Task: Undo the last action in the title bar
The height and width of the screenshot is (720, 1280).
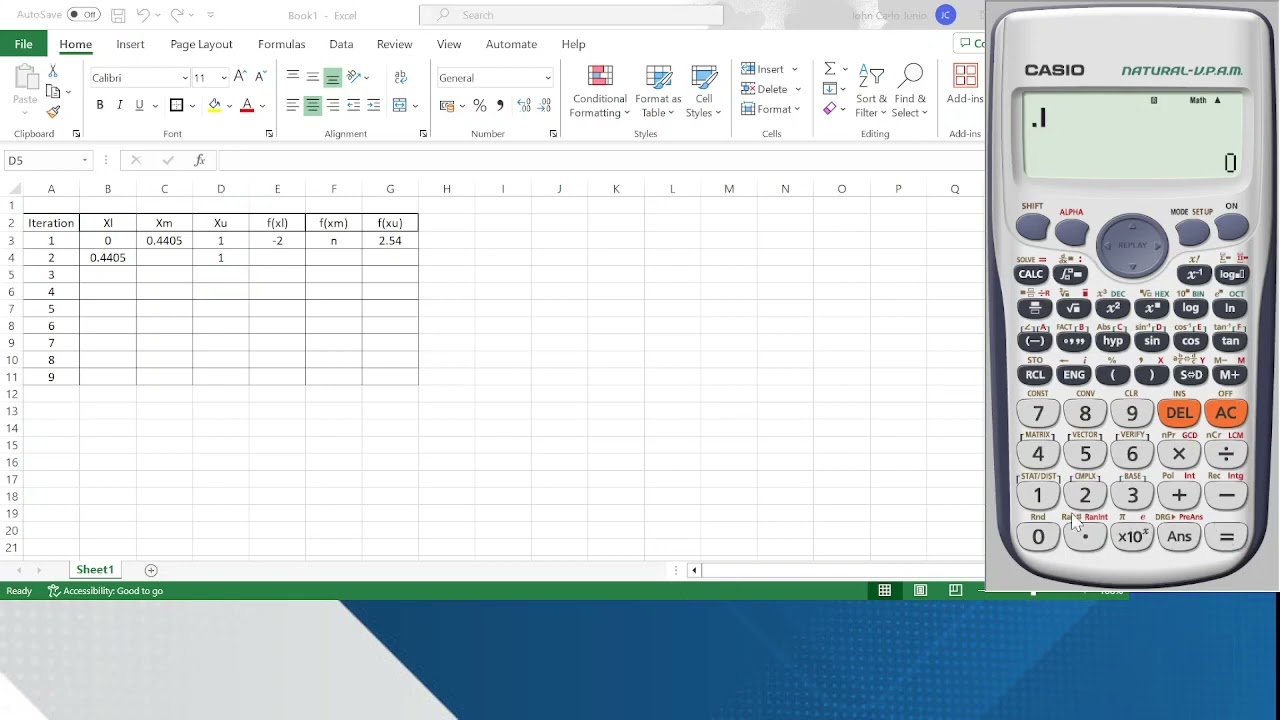Action: click(x=143, y=15)
